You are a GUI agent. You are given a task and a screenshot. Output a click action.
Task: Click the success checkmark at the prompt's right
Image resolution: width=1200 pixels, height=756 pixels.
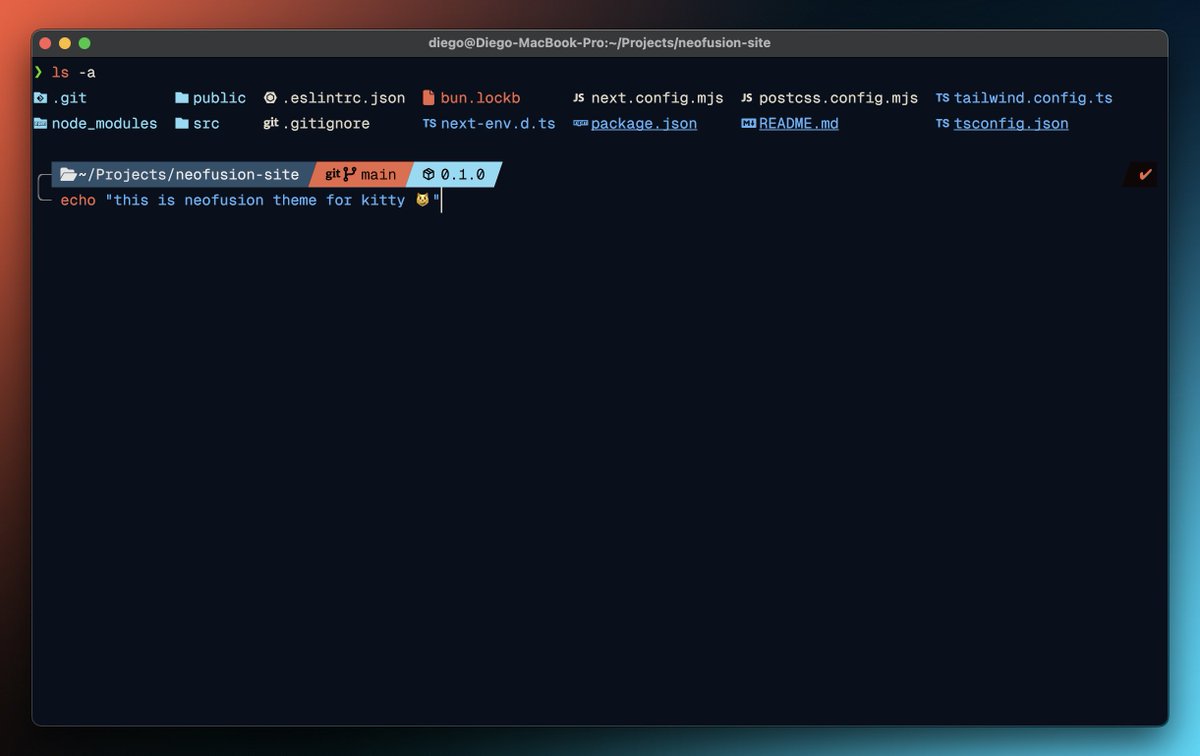tap(1142, 173)
